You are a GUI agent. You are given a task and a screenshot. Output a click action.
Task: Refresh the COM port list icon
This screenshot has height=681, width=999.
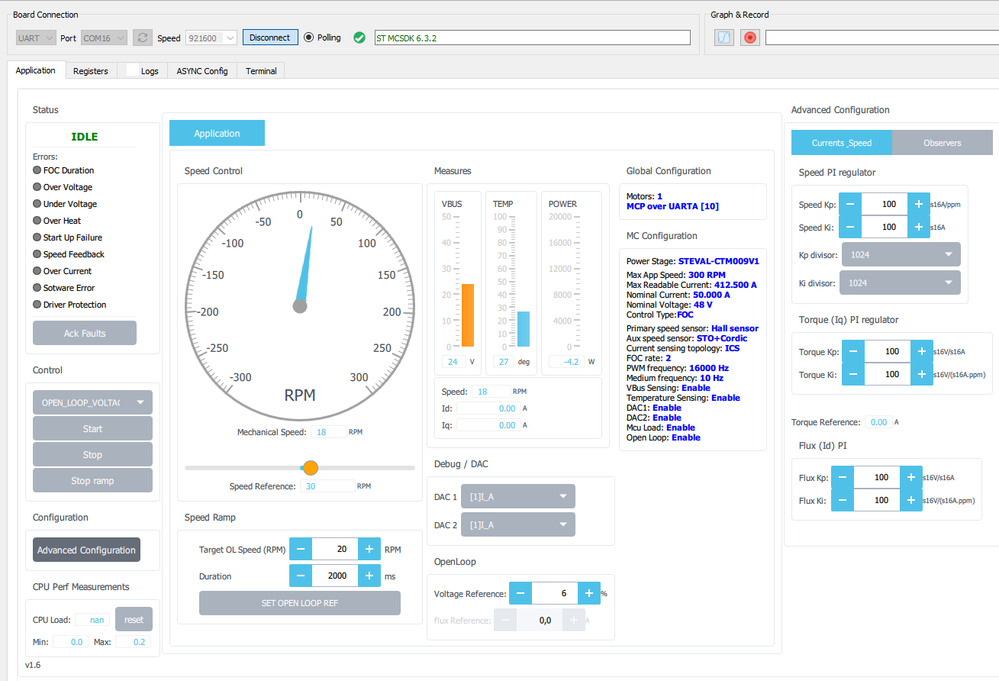(x=143, y=38)
